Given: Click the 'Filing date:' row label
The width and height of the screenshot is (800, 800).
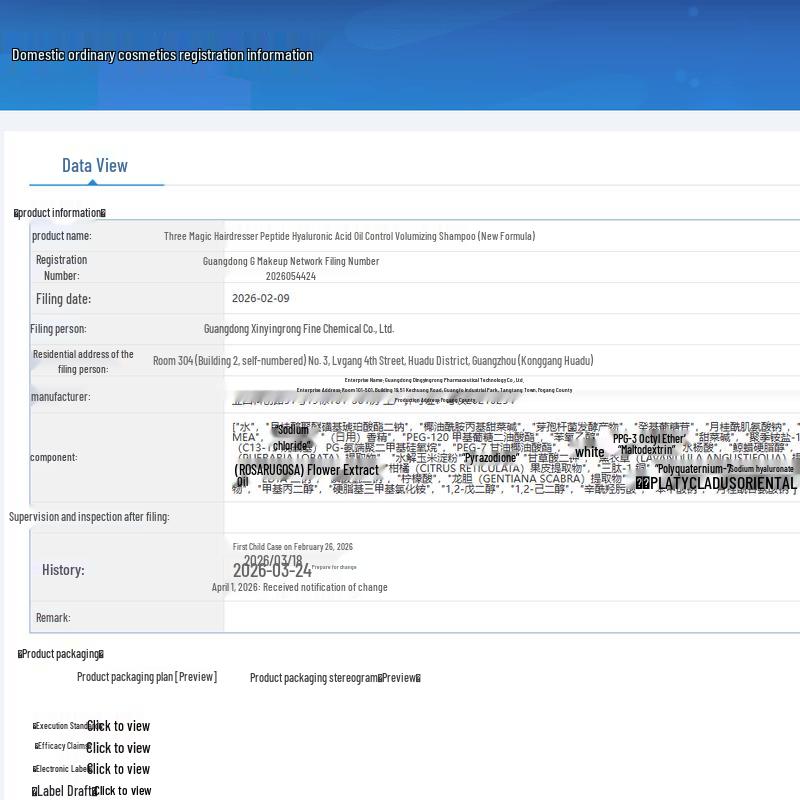Looking at the screenshot, I should [63, 299].
